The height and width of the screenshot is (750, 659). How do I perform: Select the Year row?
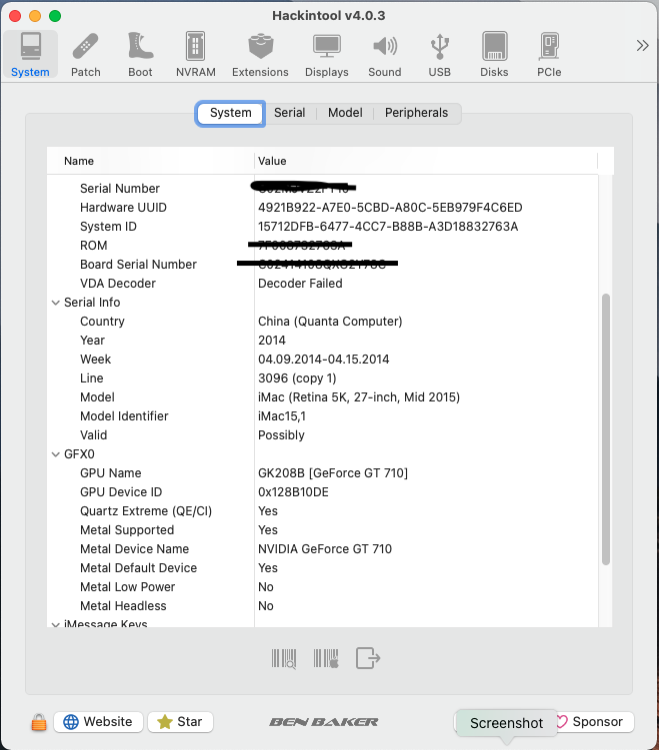click(323, 341)
